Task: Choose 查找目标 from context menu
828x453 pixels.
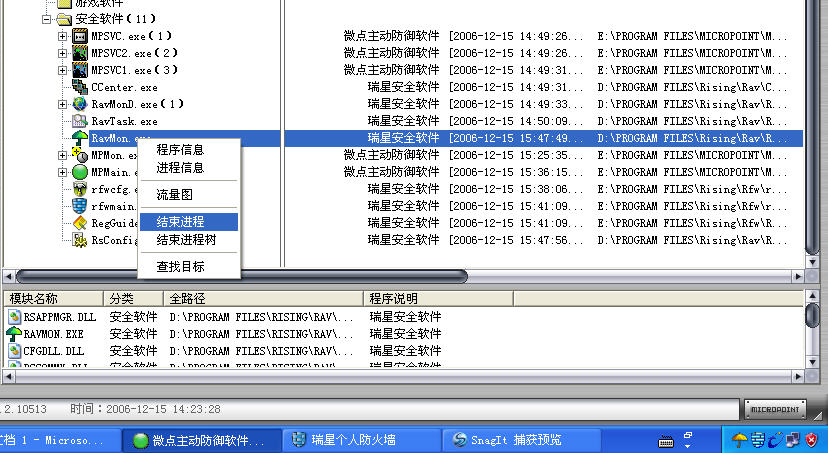Action: (x=189, y=267)
